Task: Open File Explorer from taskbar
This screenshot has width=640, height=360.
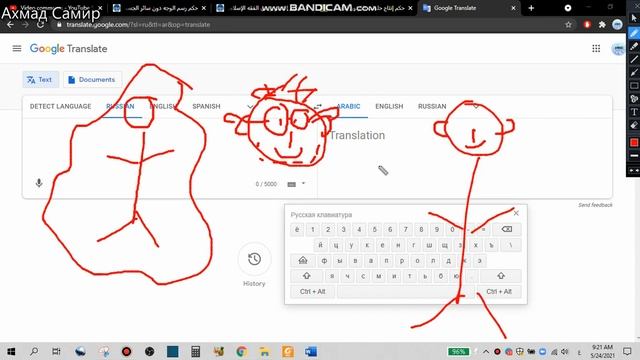Action: point(264,351)
